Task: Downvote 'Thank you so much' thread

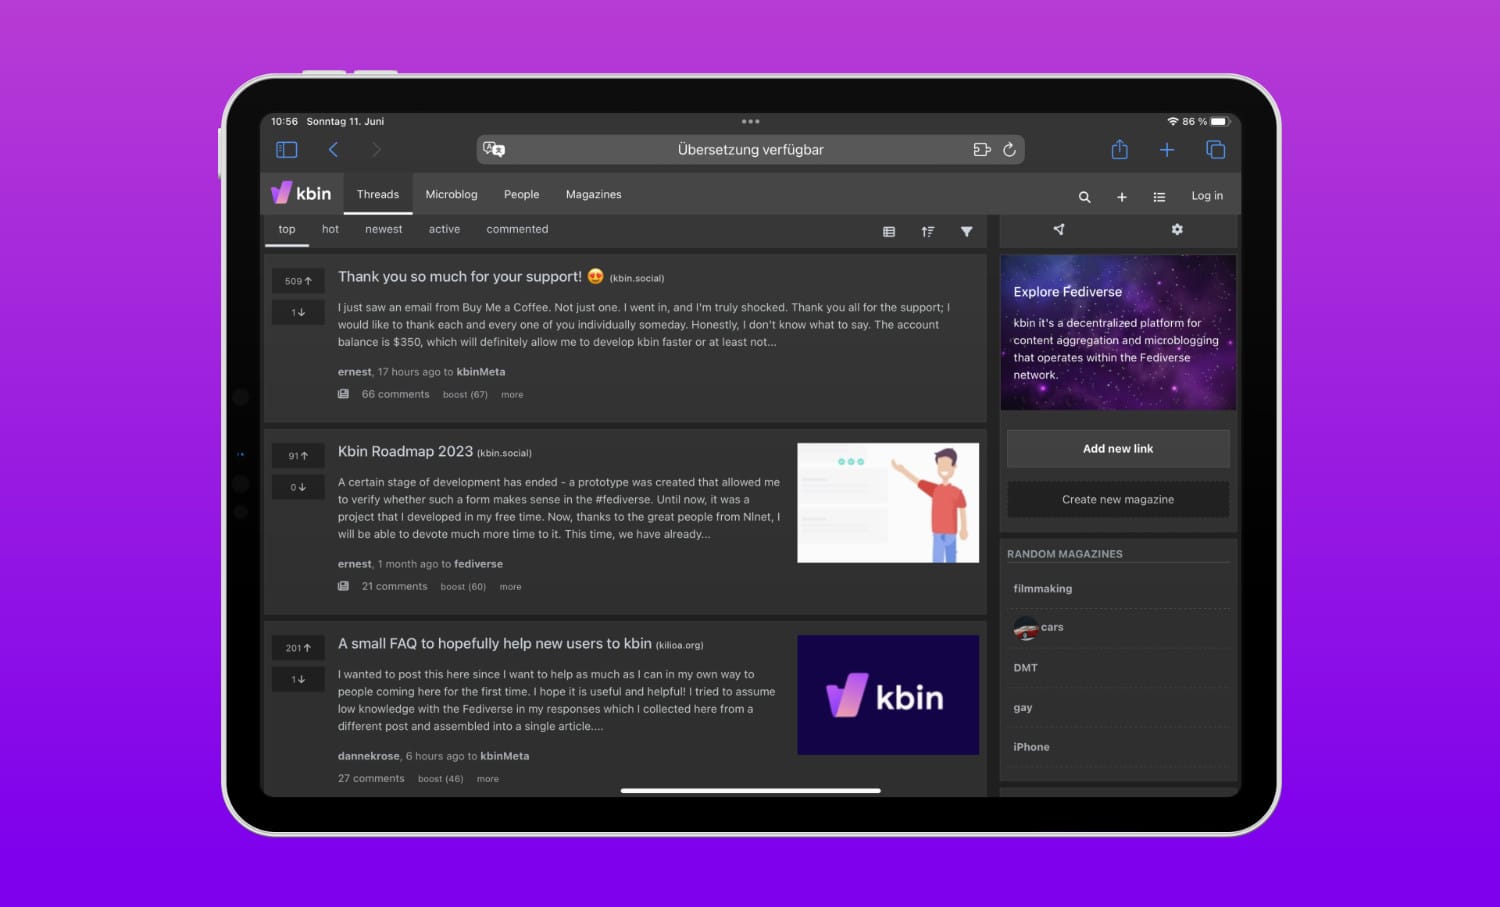Action: (298, 312)
